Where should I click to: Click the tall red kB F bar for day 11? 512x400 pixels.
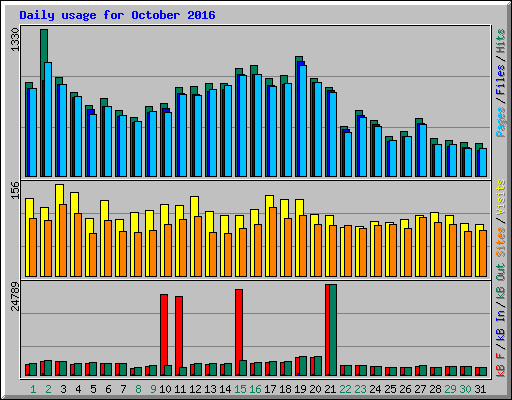179,335
